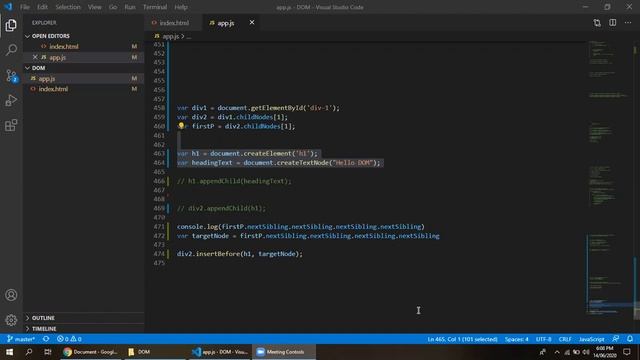The height and width of the screenshot is (360, 640).
Task: Open the Go menu
Action: point(113,7)
